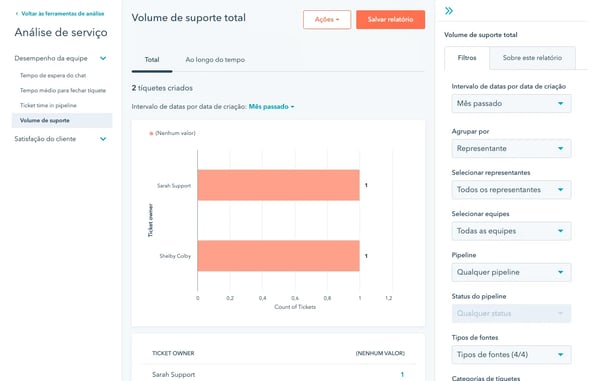The height and width of the screenshot is (381, 600).
Task: Open the Ações dropdown button
Action: click(x=327, y=20)
